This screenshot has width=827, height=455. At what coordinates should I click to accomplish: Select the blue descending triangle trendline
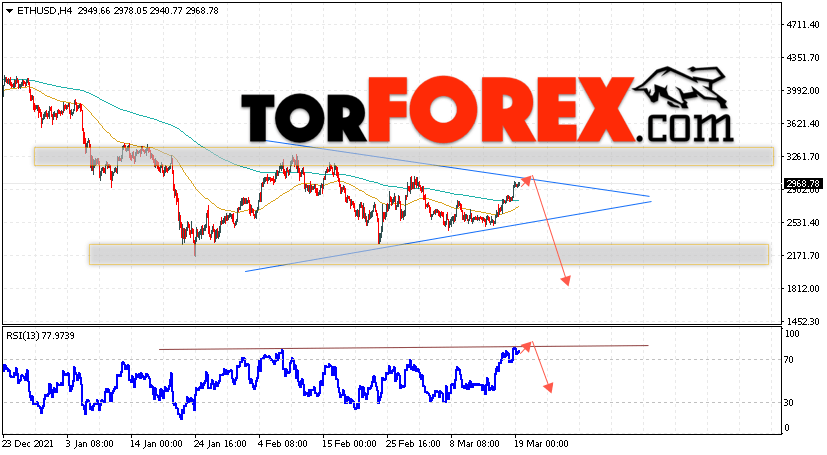(457, 168)
